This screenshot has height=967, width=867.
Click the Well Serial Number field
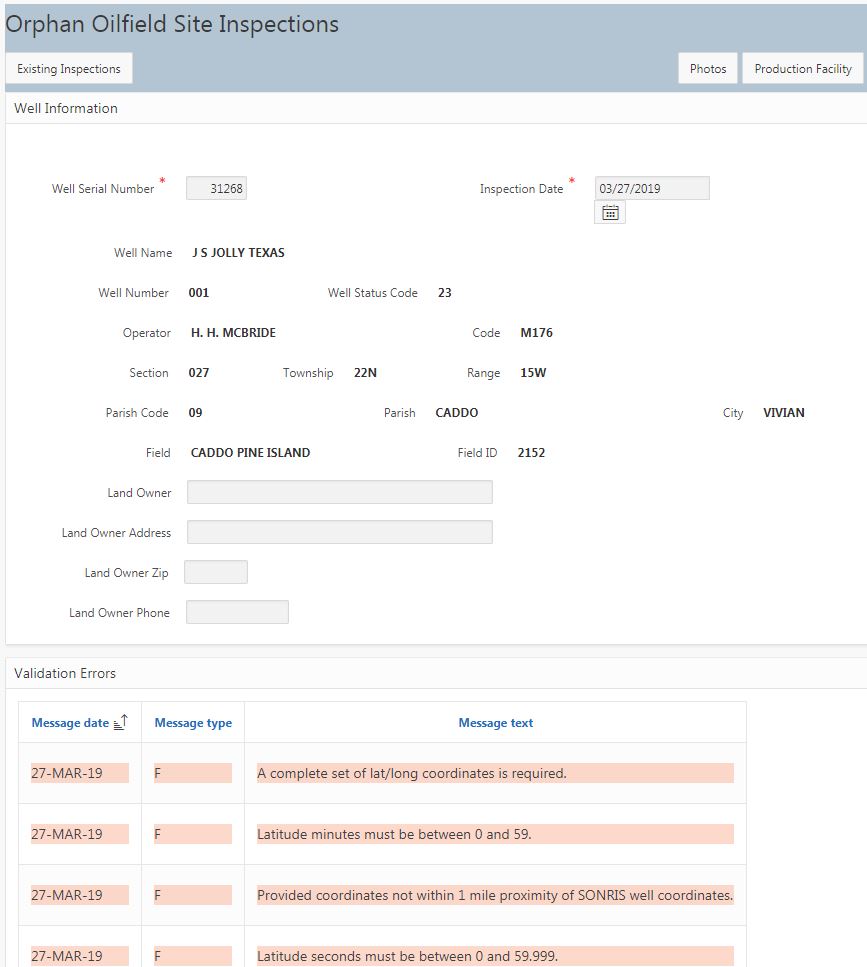pos(216,188)
